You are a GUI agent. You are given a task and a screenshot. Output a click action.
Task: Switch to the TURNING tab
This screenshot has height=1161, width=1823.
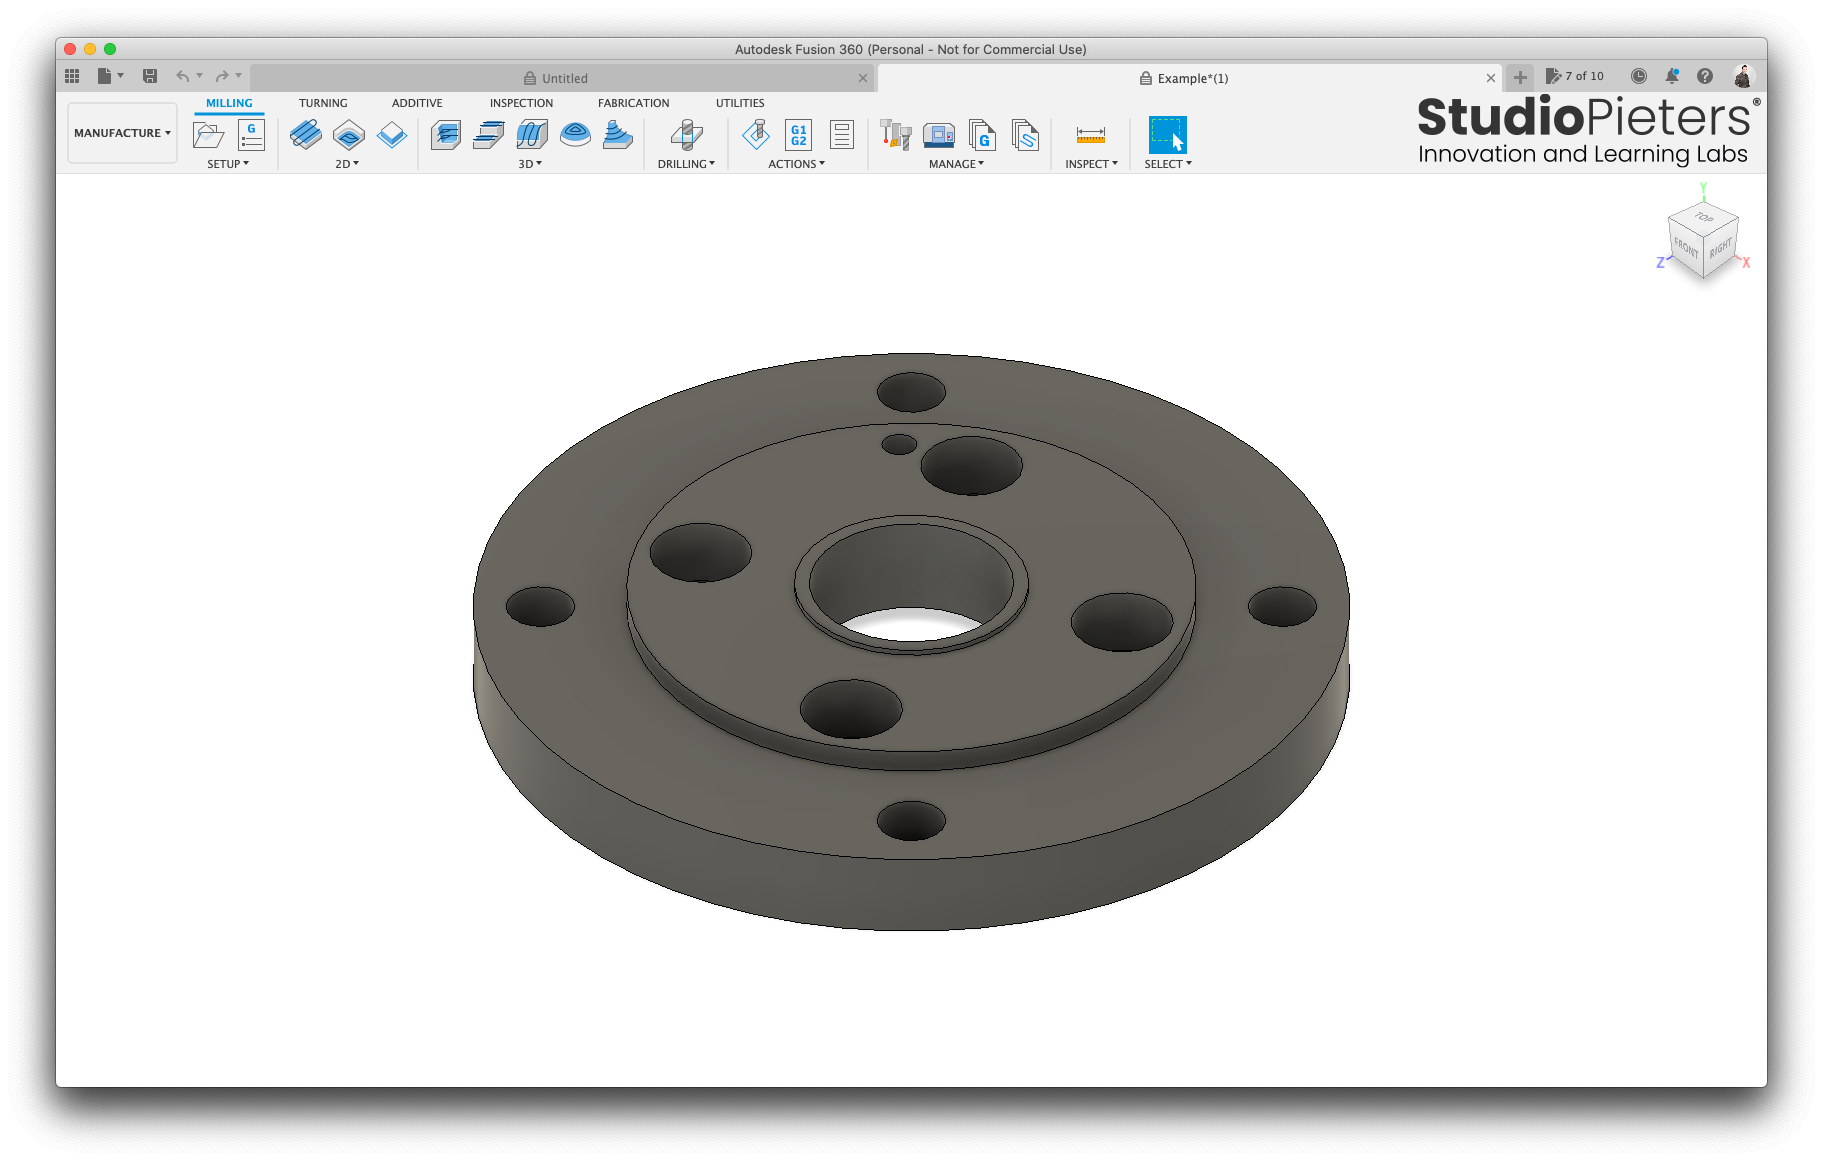point(323,103)
